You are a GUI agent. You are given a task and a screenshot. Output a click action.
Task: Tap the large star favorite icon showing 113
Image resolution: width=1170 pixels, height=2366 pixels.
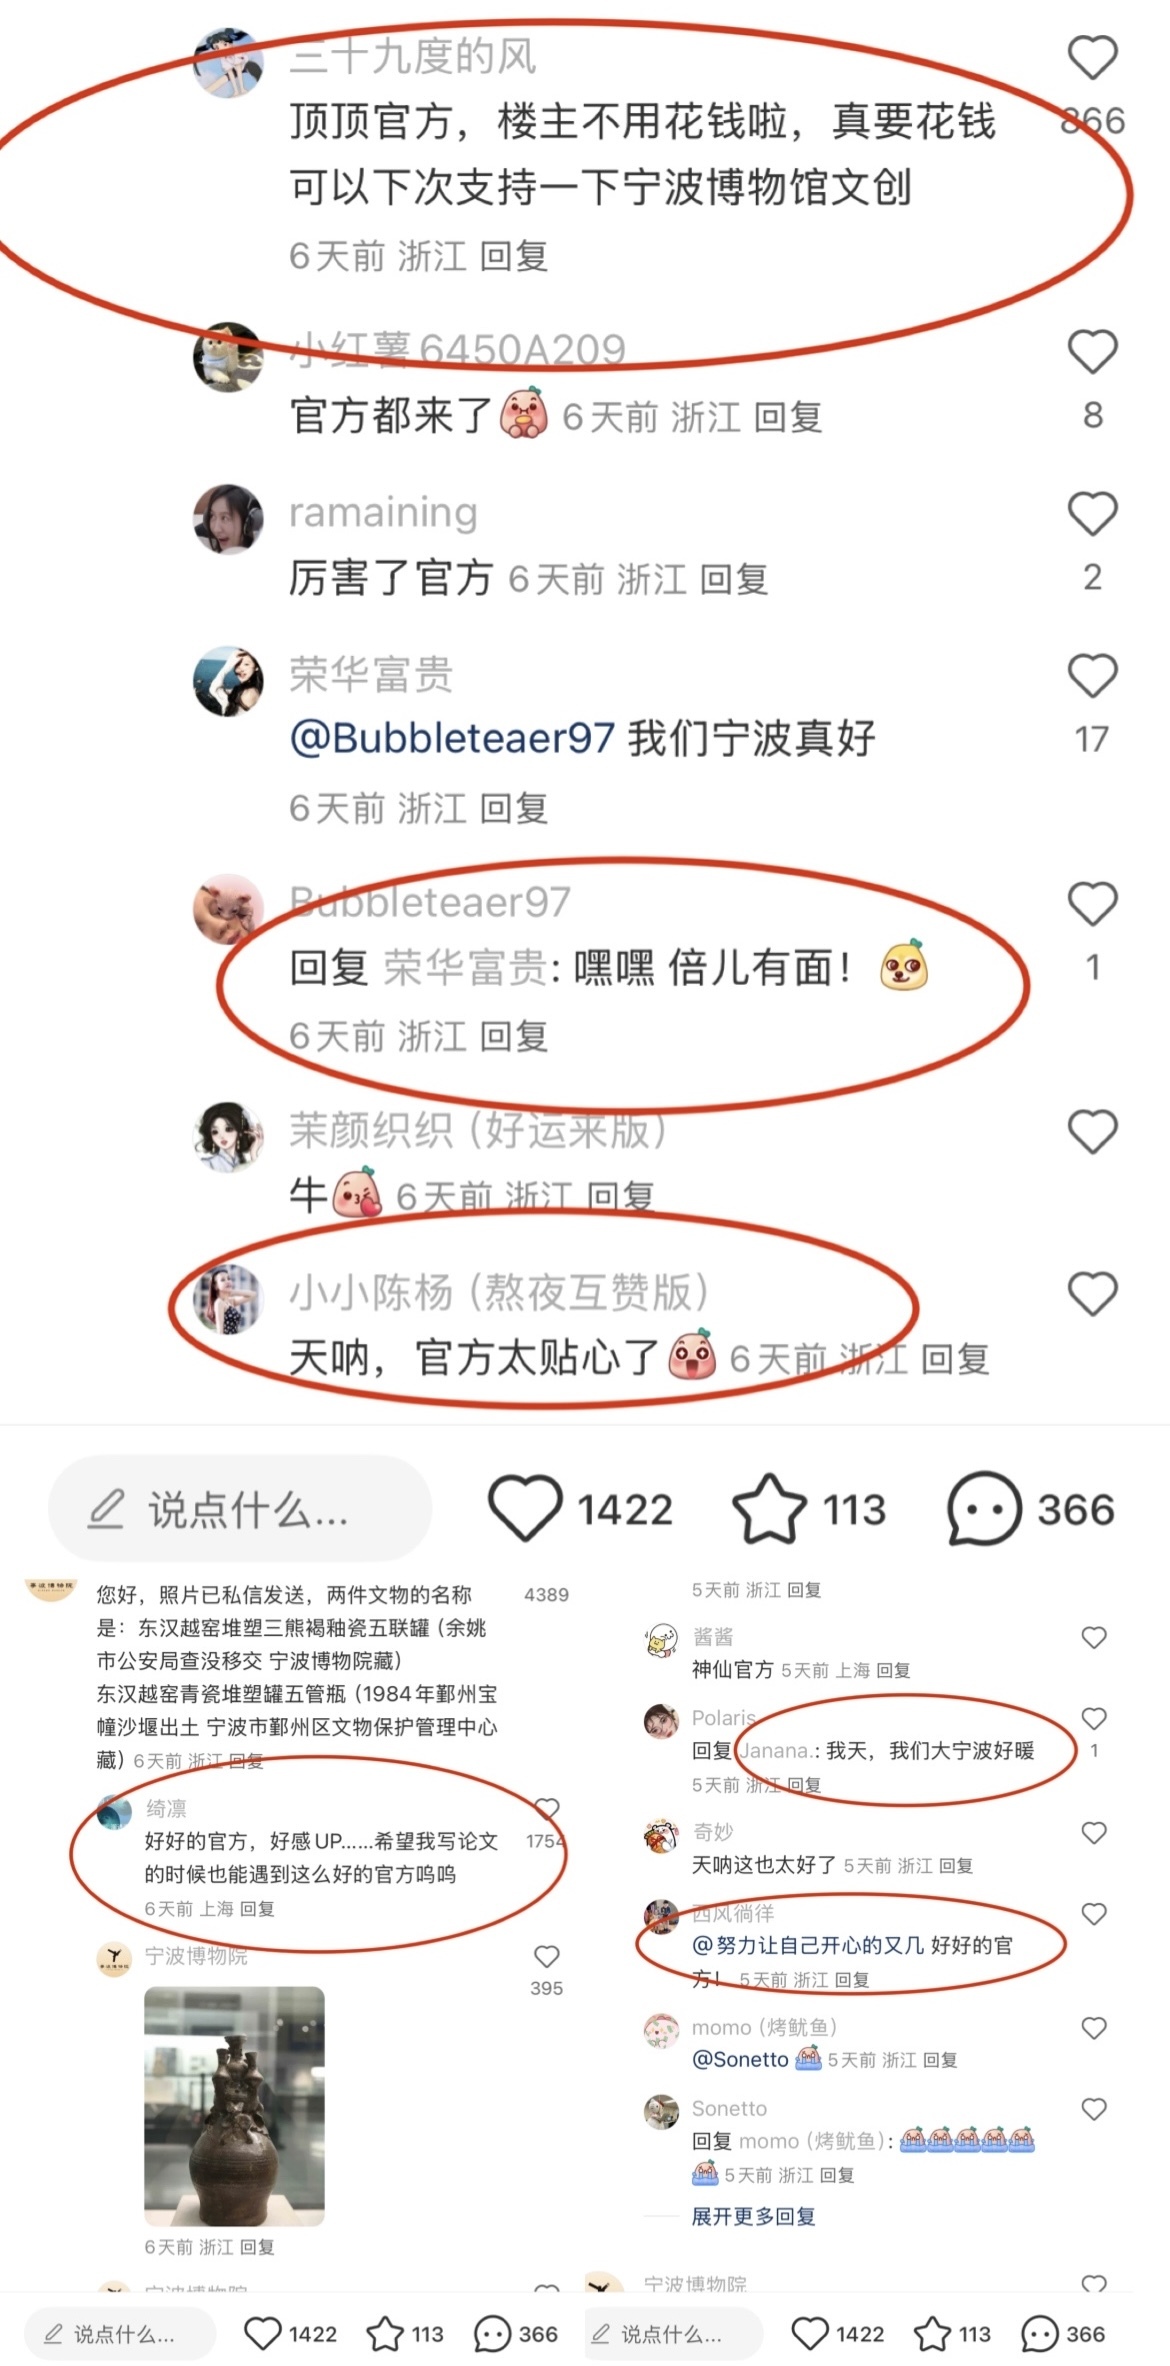pos(769,1508)
